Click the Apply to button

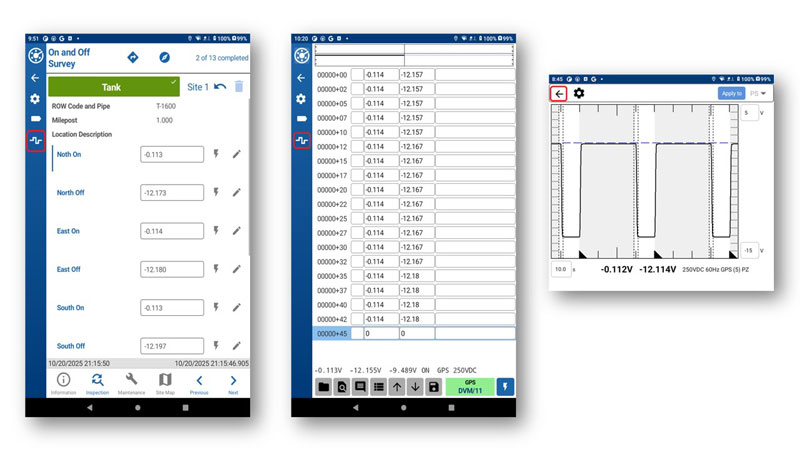click(732, 93)
